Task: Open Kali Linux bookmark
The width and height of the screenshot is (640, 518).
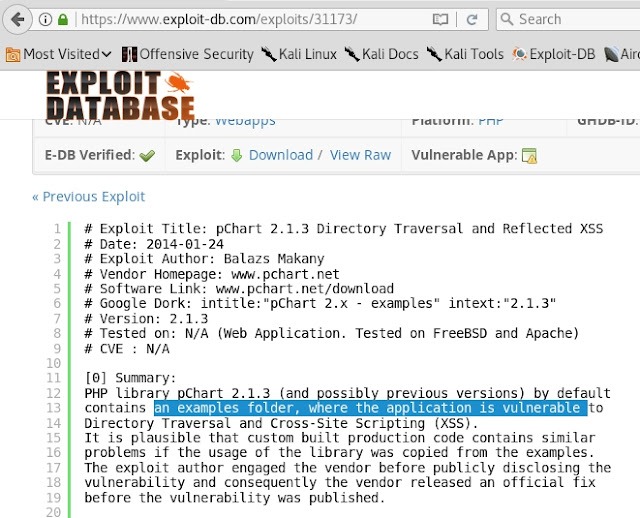Action: tap(299, 54)
